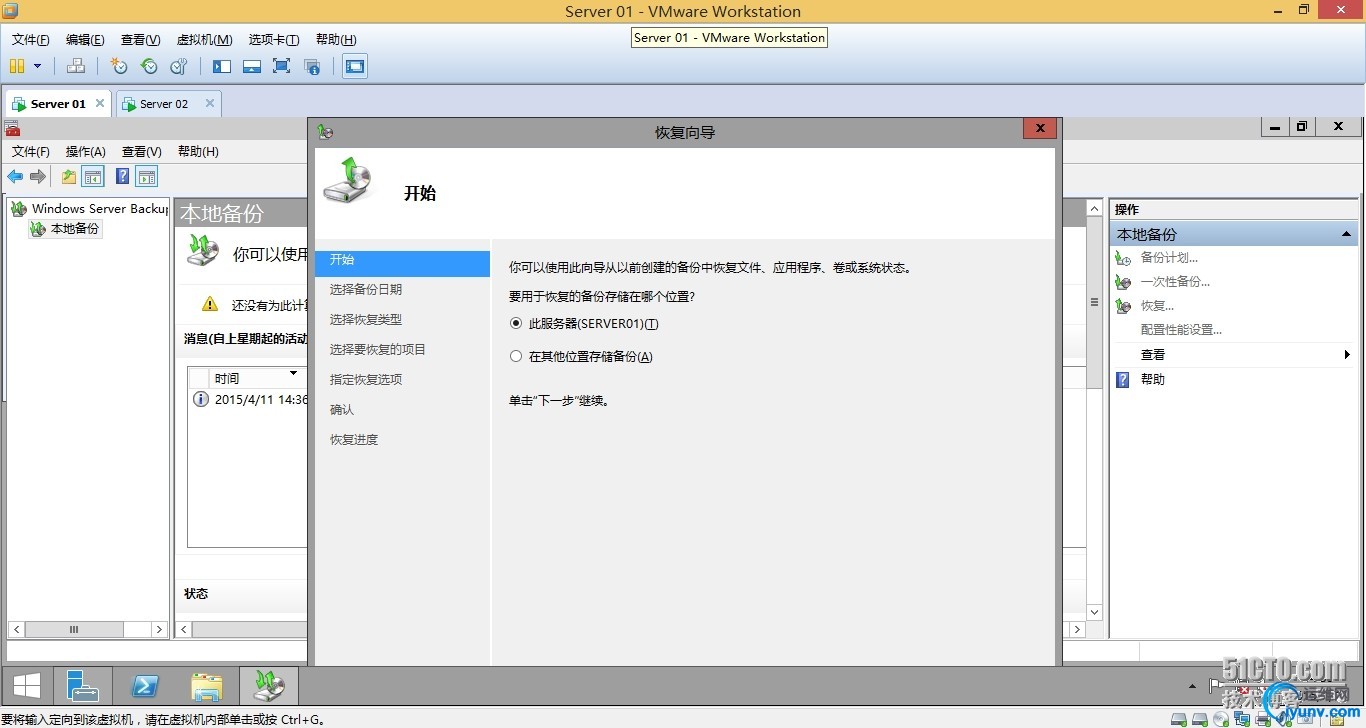Click the console tree horizontal scrollbar thumb
This screenshot has height=728, width=1366.
coord(73,630)
